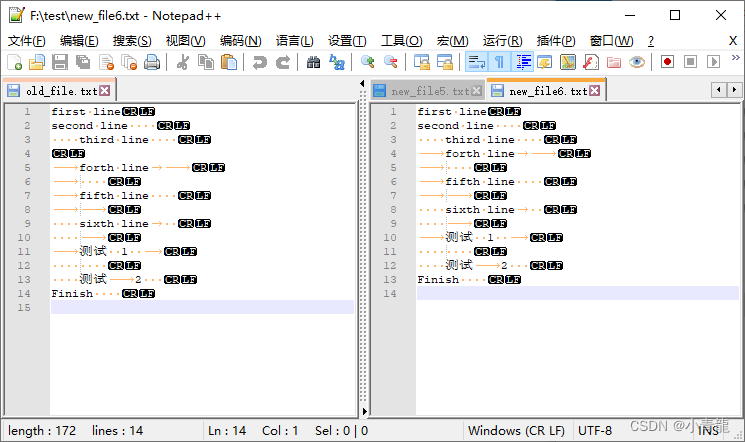Image resolution: width=745 pixels, height=442 pixels.
Task: Click the Cut scissors icon
Action: pyautogui.click(x=182, y=62)
